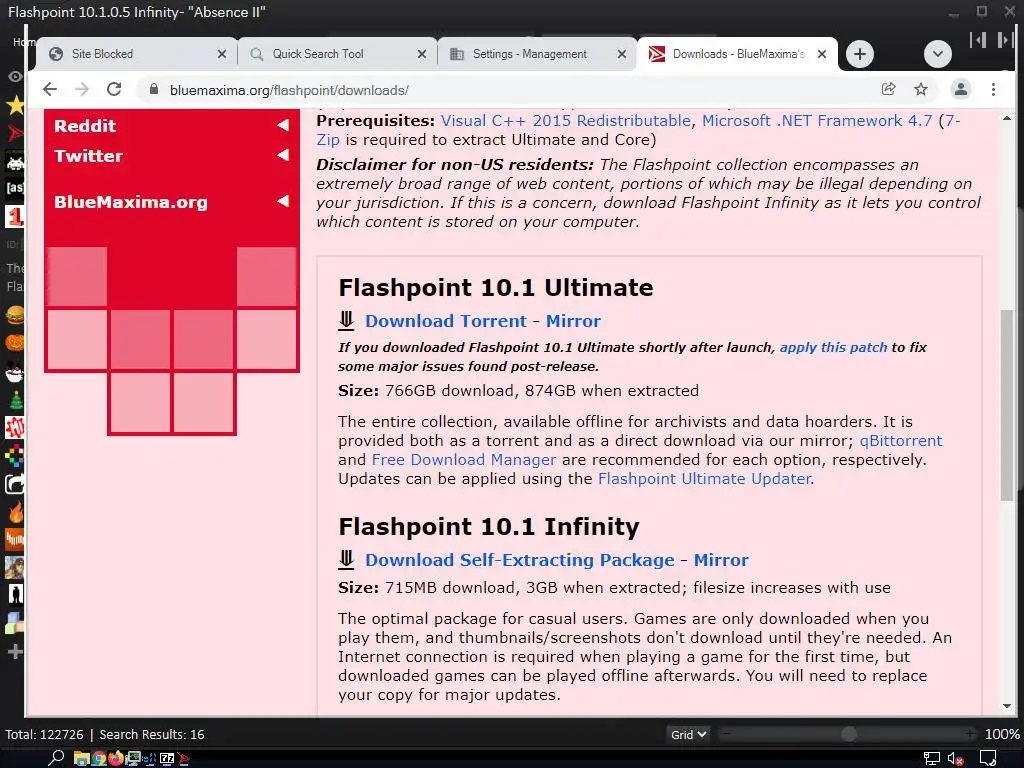The image size is (1024, 768).
Task: Add a new playlist with the plus icon
Action: 14,652
